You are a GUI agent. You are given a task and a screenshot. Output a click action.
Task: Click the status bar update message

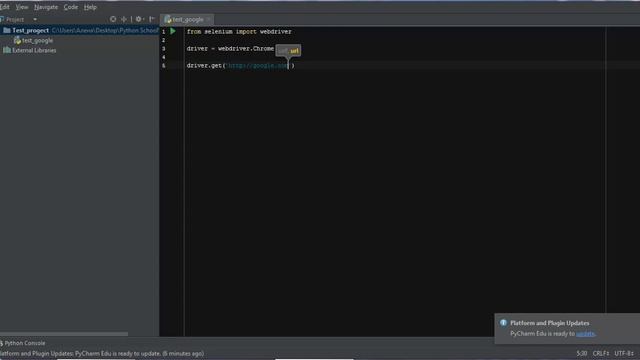click(x=102, y=353)
